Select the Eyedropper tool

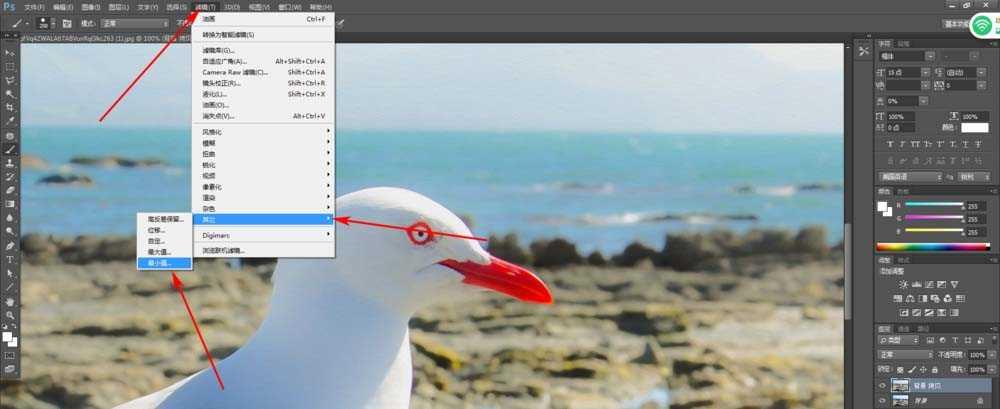(x=10, y=121)
